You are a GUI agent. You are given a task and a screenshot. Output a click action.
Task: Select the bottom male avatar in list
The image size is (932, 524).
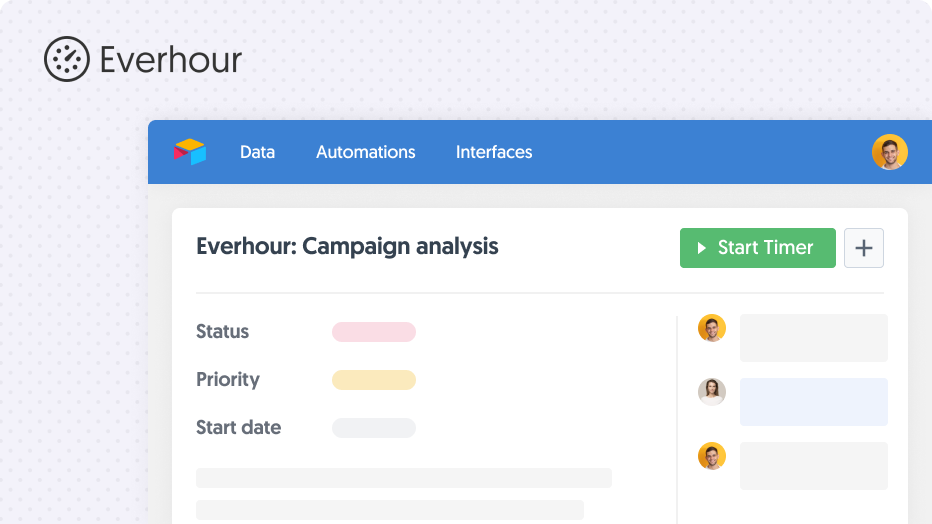711,456
